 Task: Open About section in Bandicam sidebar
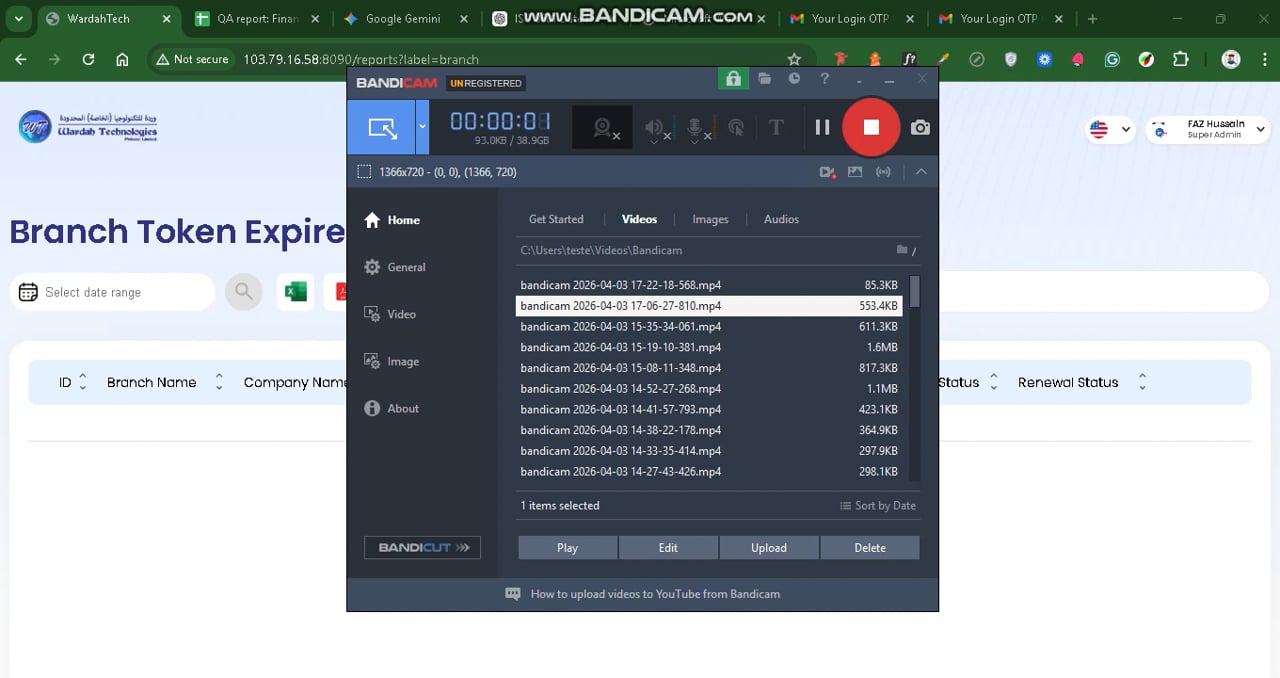[392, 408]
